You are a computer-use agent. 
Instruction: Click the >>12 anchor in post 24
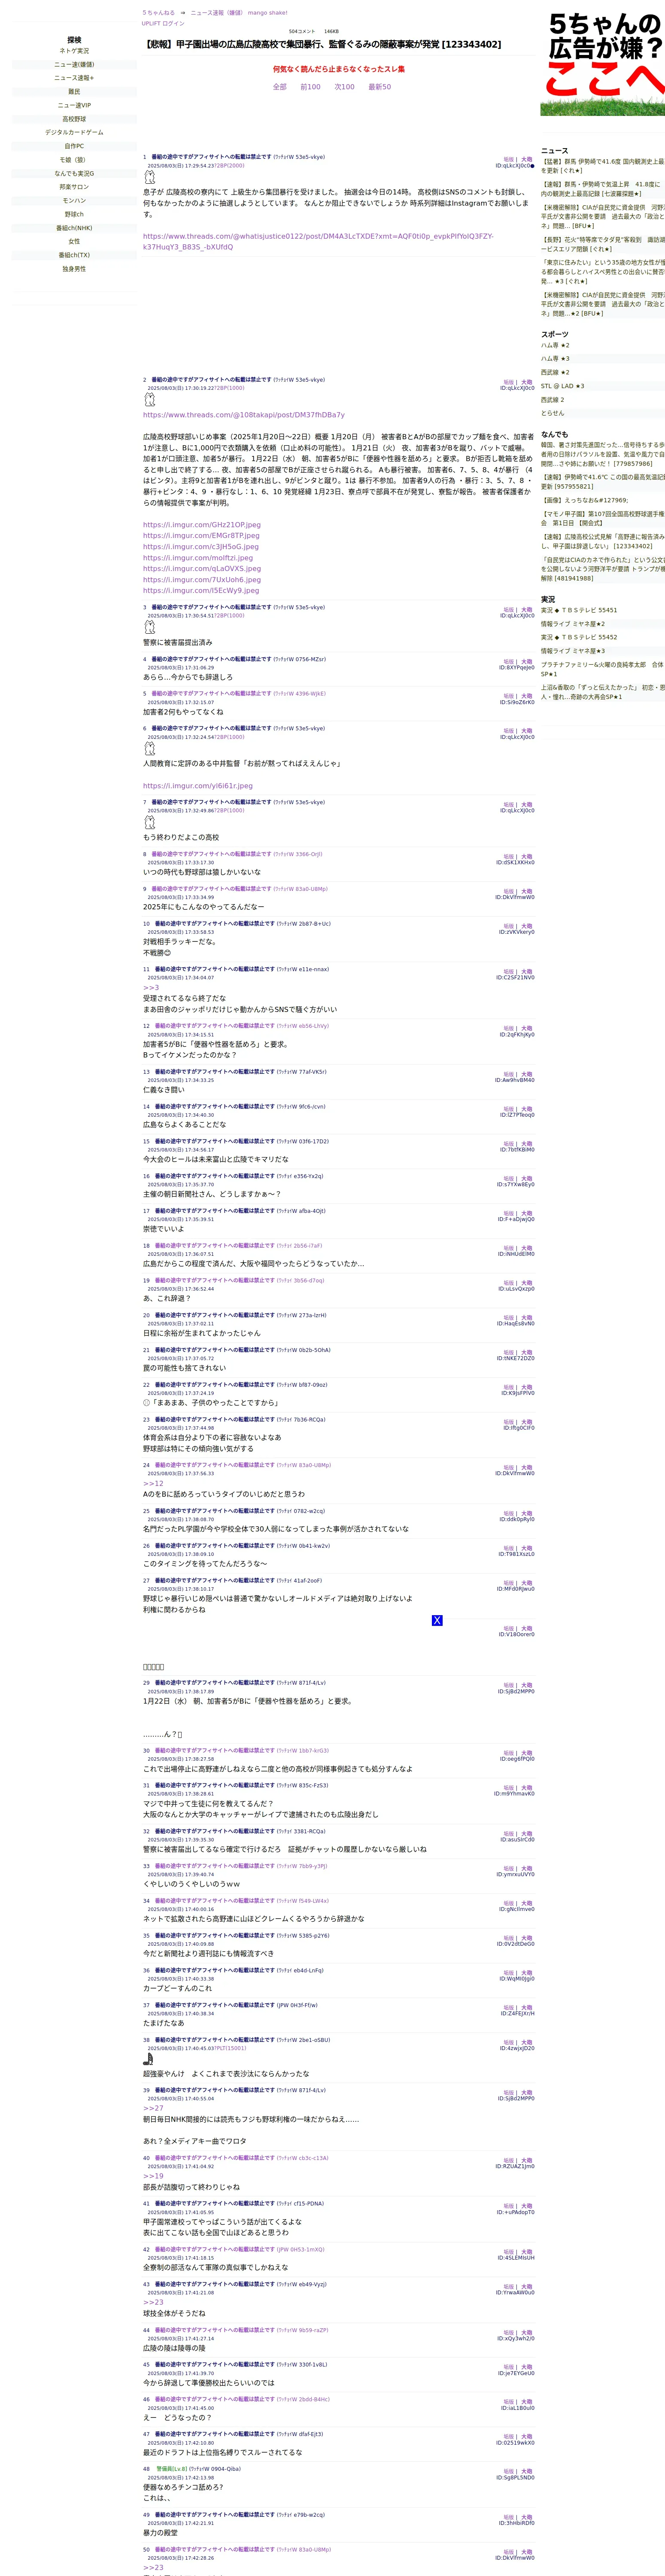click(153, 1484)
